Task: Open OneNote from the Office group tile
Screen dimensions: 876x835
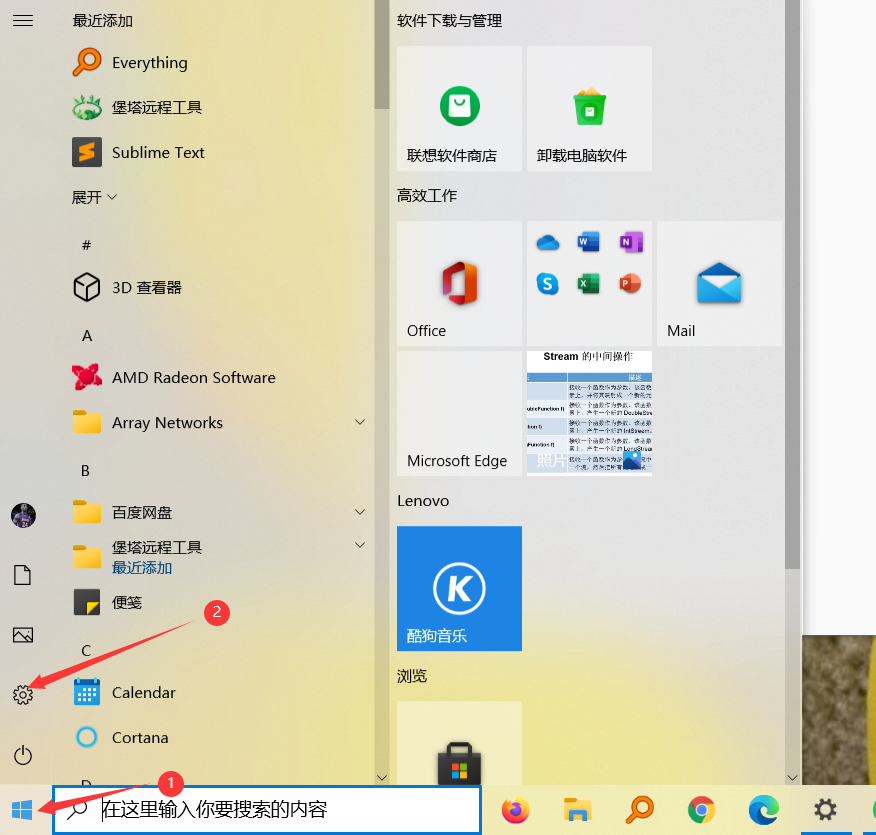Action: (631, 242)
